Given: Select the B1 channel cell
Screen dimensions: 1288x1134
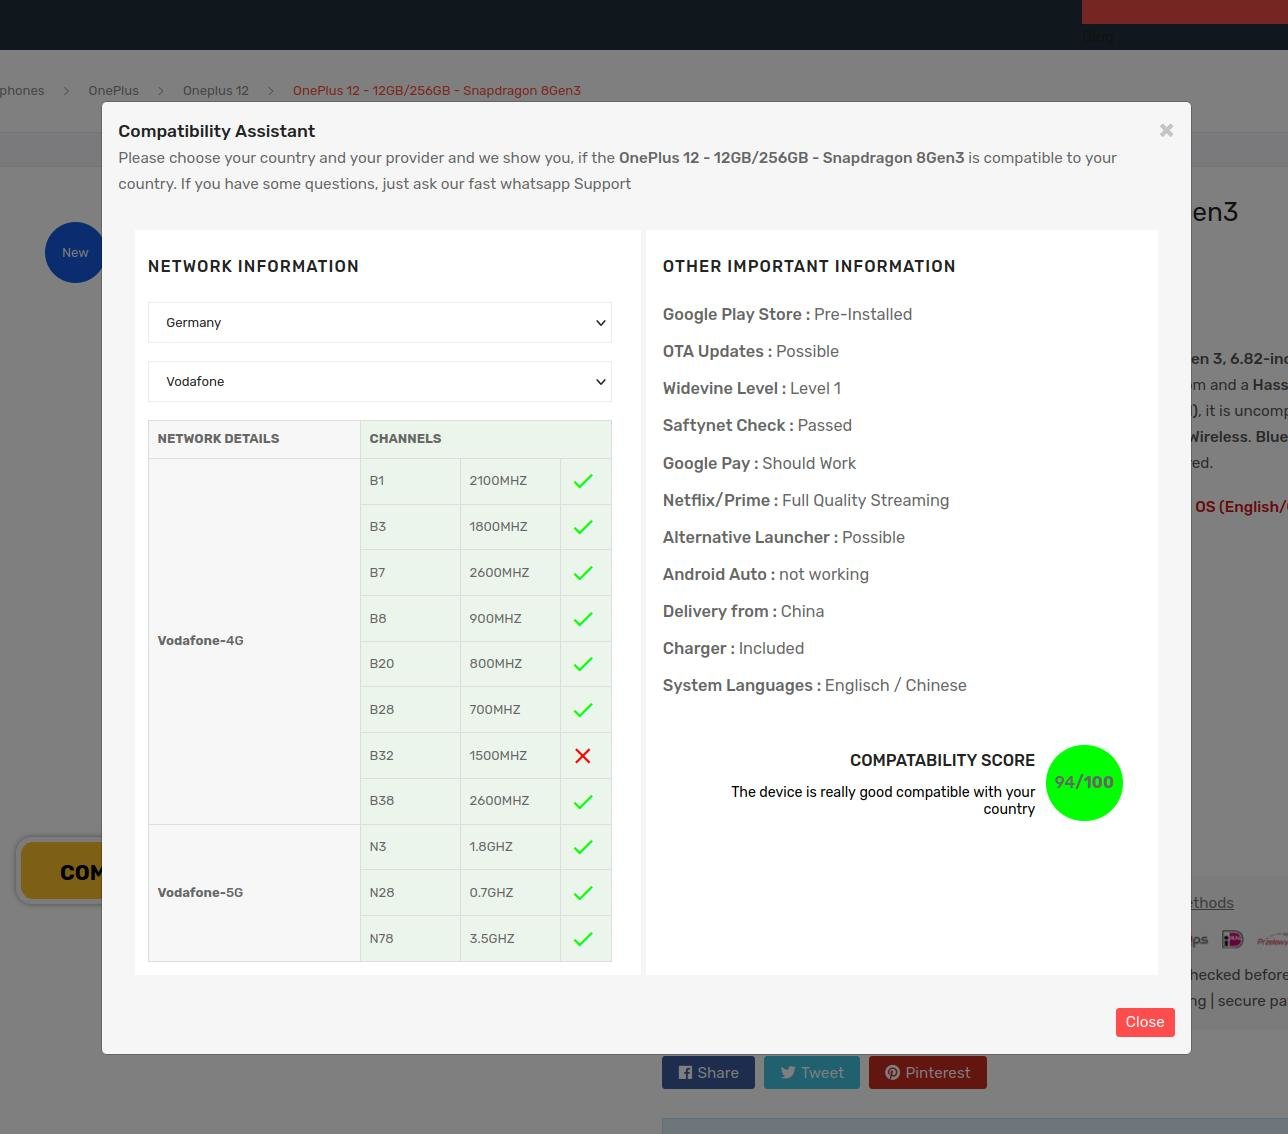Looking at the screenshot, I should point(410,481).
